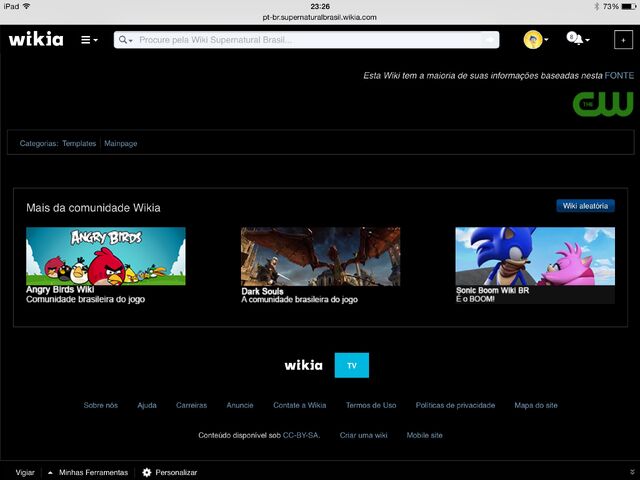Open the user avatar account menu

(536, 40)
